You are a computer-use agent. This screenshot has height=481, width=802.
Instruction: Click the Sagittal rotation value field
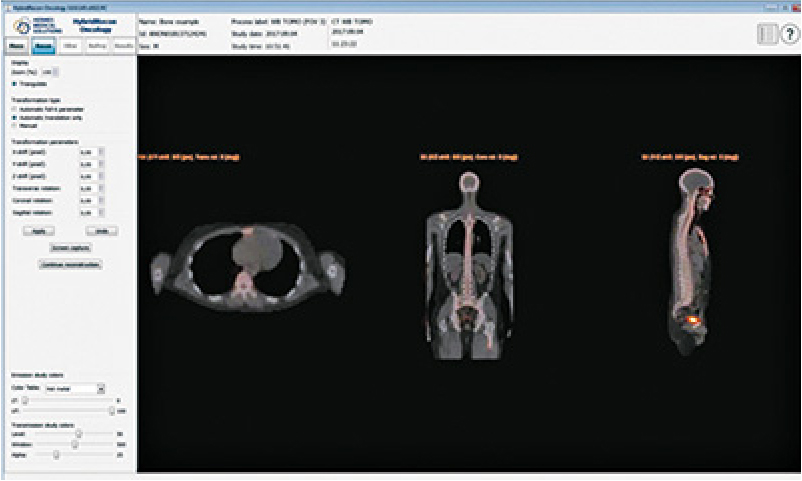88,213
